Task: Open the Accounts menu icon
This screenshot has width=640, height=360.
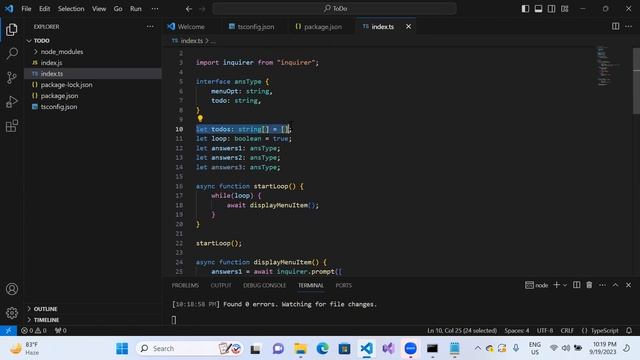Action: 12,289
